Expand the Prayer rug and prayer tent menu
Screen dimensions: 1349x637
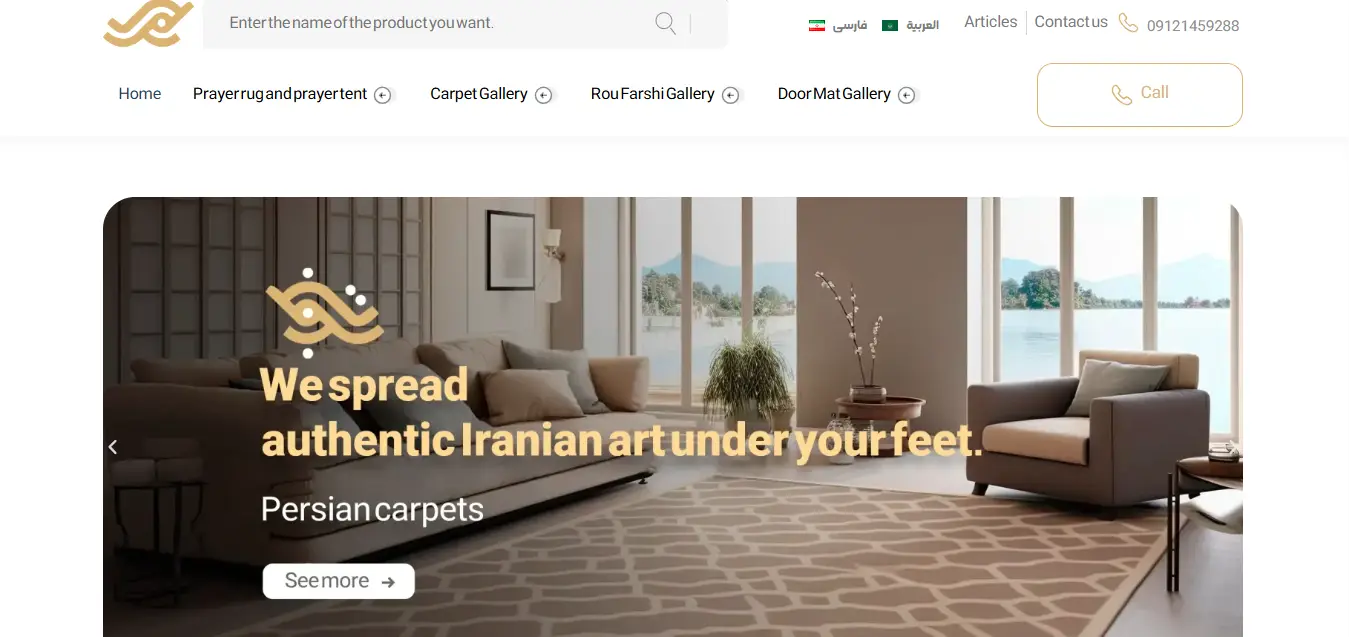(x=382, y=95)
